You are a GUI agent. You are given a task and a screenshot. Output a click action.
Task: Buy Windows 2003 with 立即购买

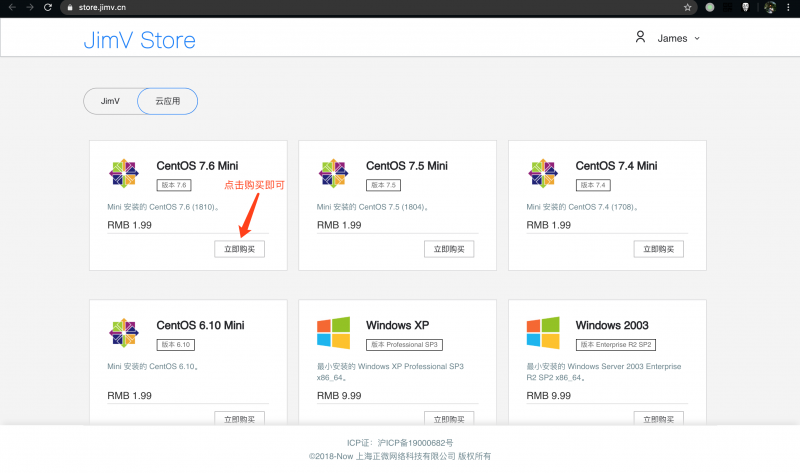659,418
